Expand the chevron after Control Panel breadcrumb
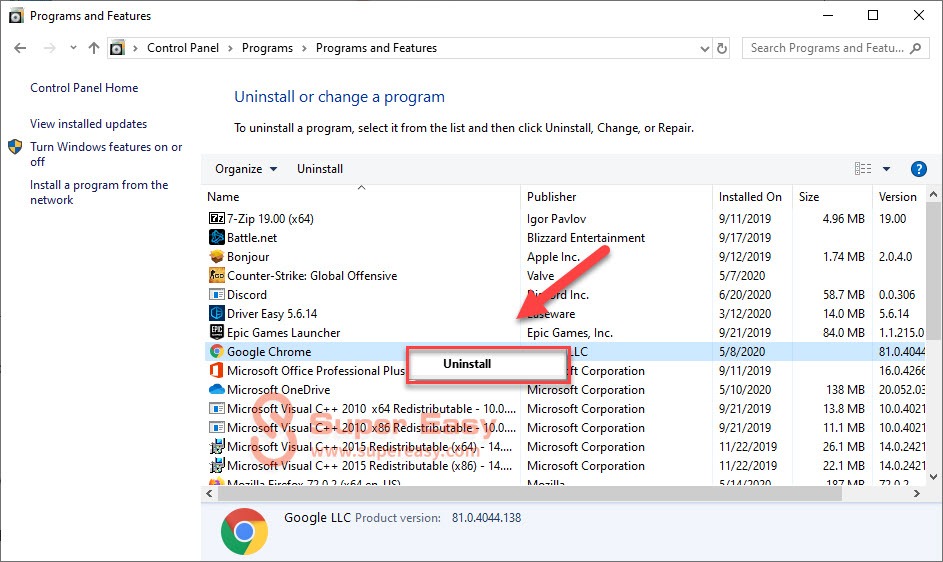This screenshot has height=562, width=943. 230,48
